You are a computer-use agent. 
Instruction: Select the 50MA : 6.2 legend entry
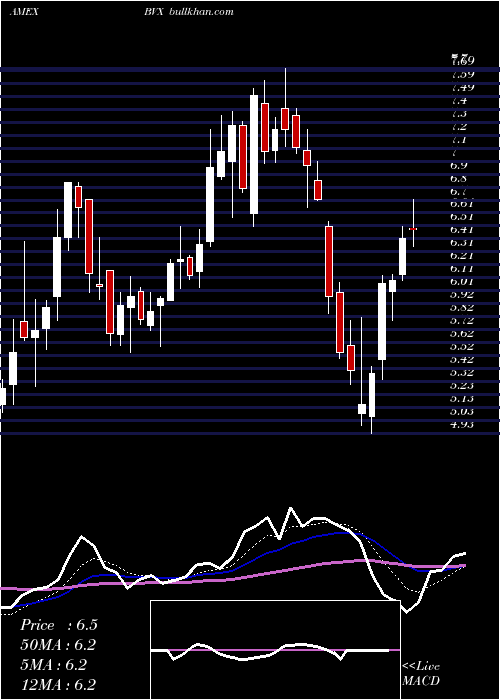pyautogui.click(x=58, y=645)
